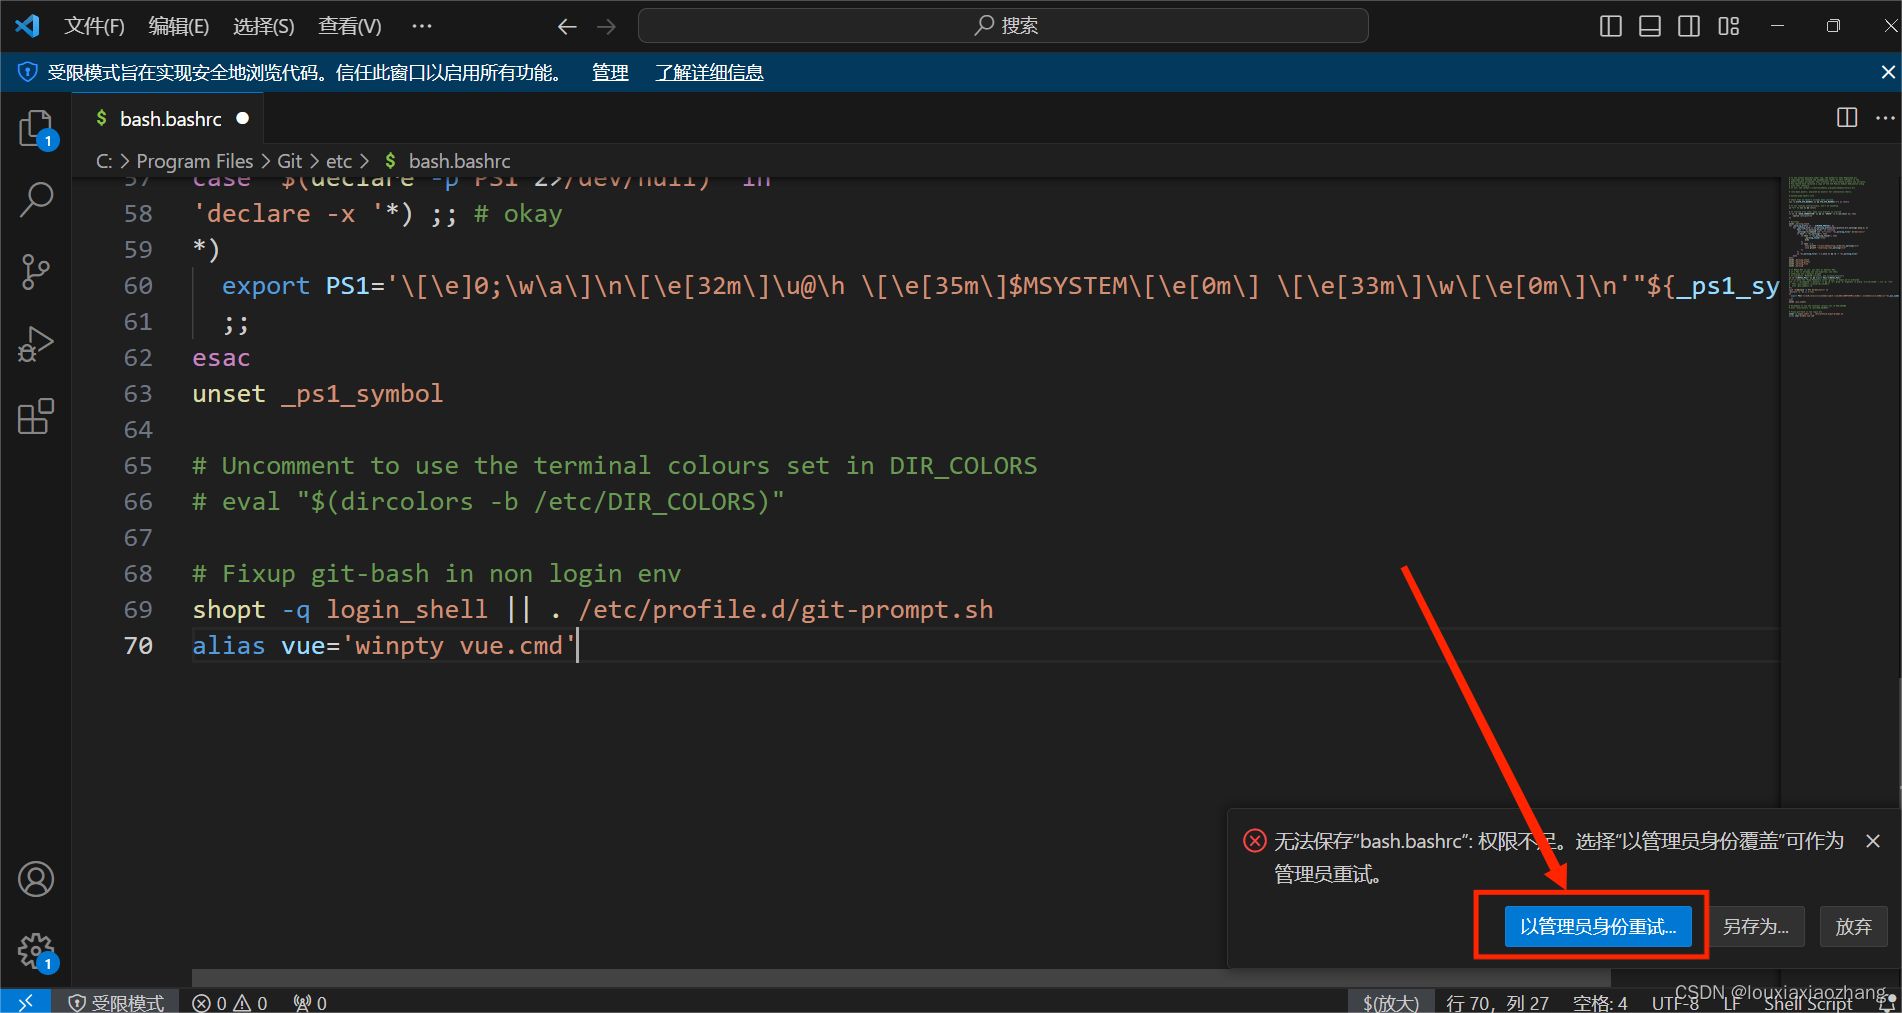Screen dimensions: 1902x1013
Task: Toggle primary side bar layout icon
Action: 1611,26
